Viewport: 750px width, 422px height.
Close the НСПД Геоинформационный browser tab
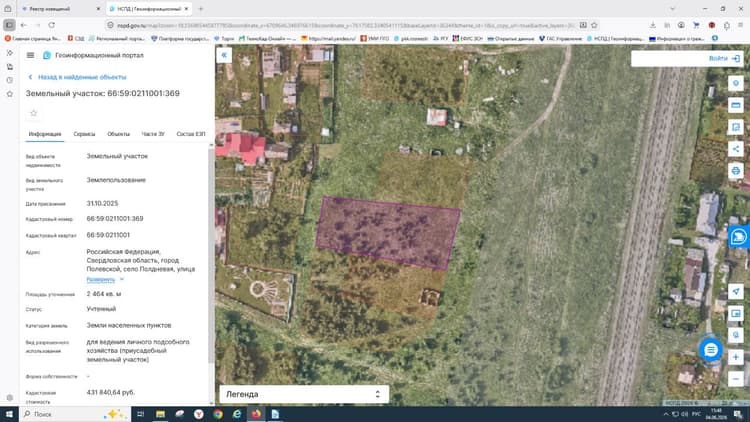(187, 9)
